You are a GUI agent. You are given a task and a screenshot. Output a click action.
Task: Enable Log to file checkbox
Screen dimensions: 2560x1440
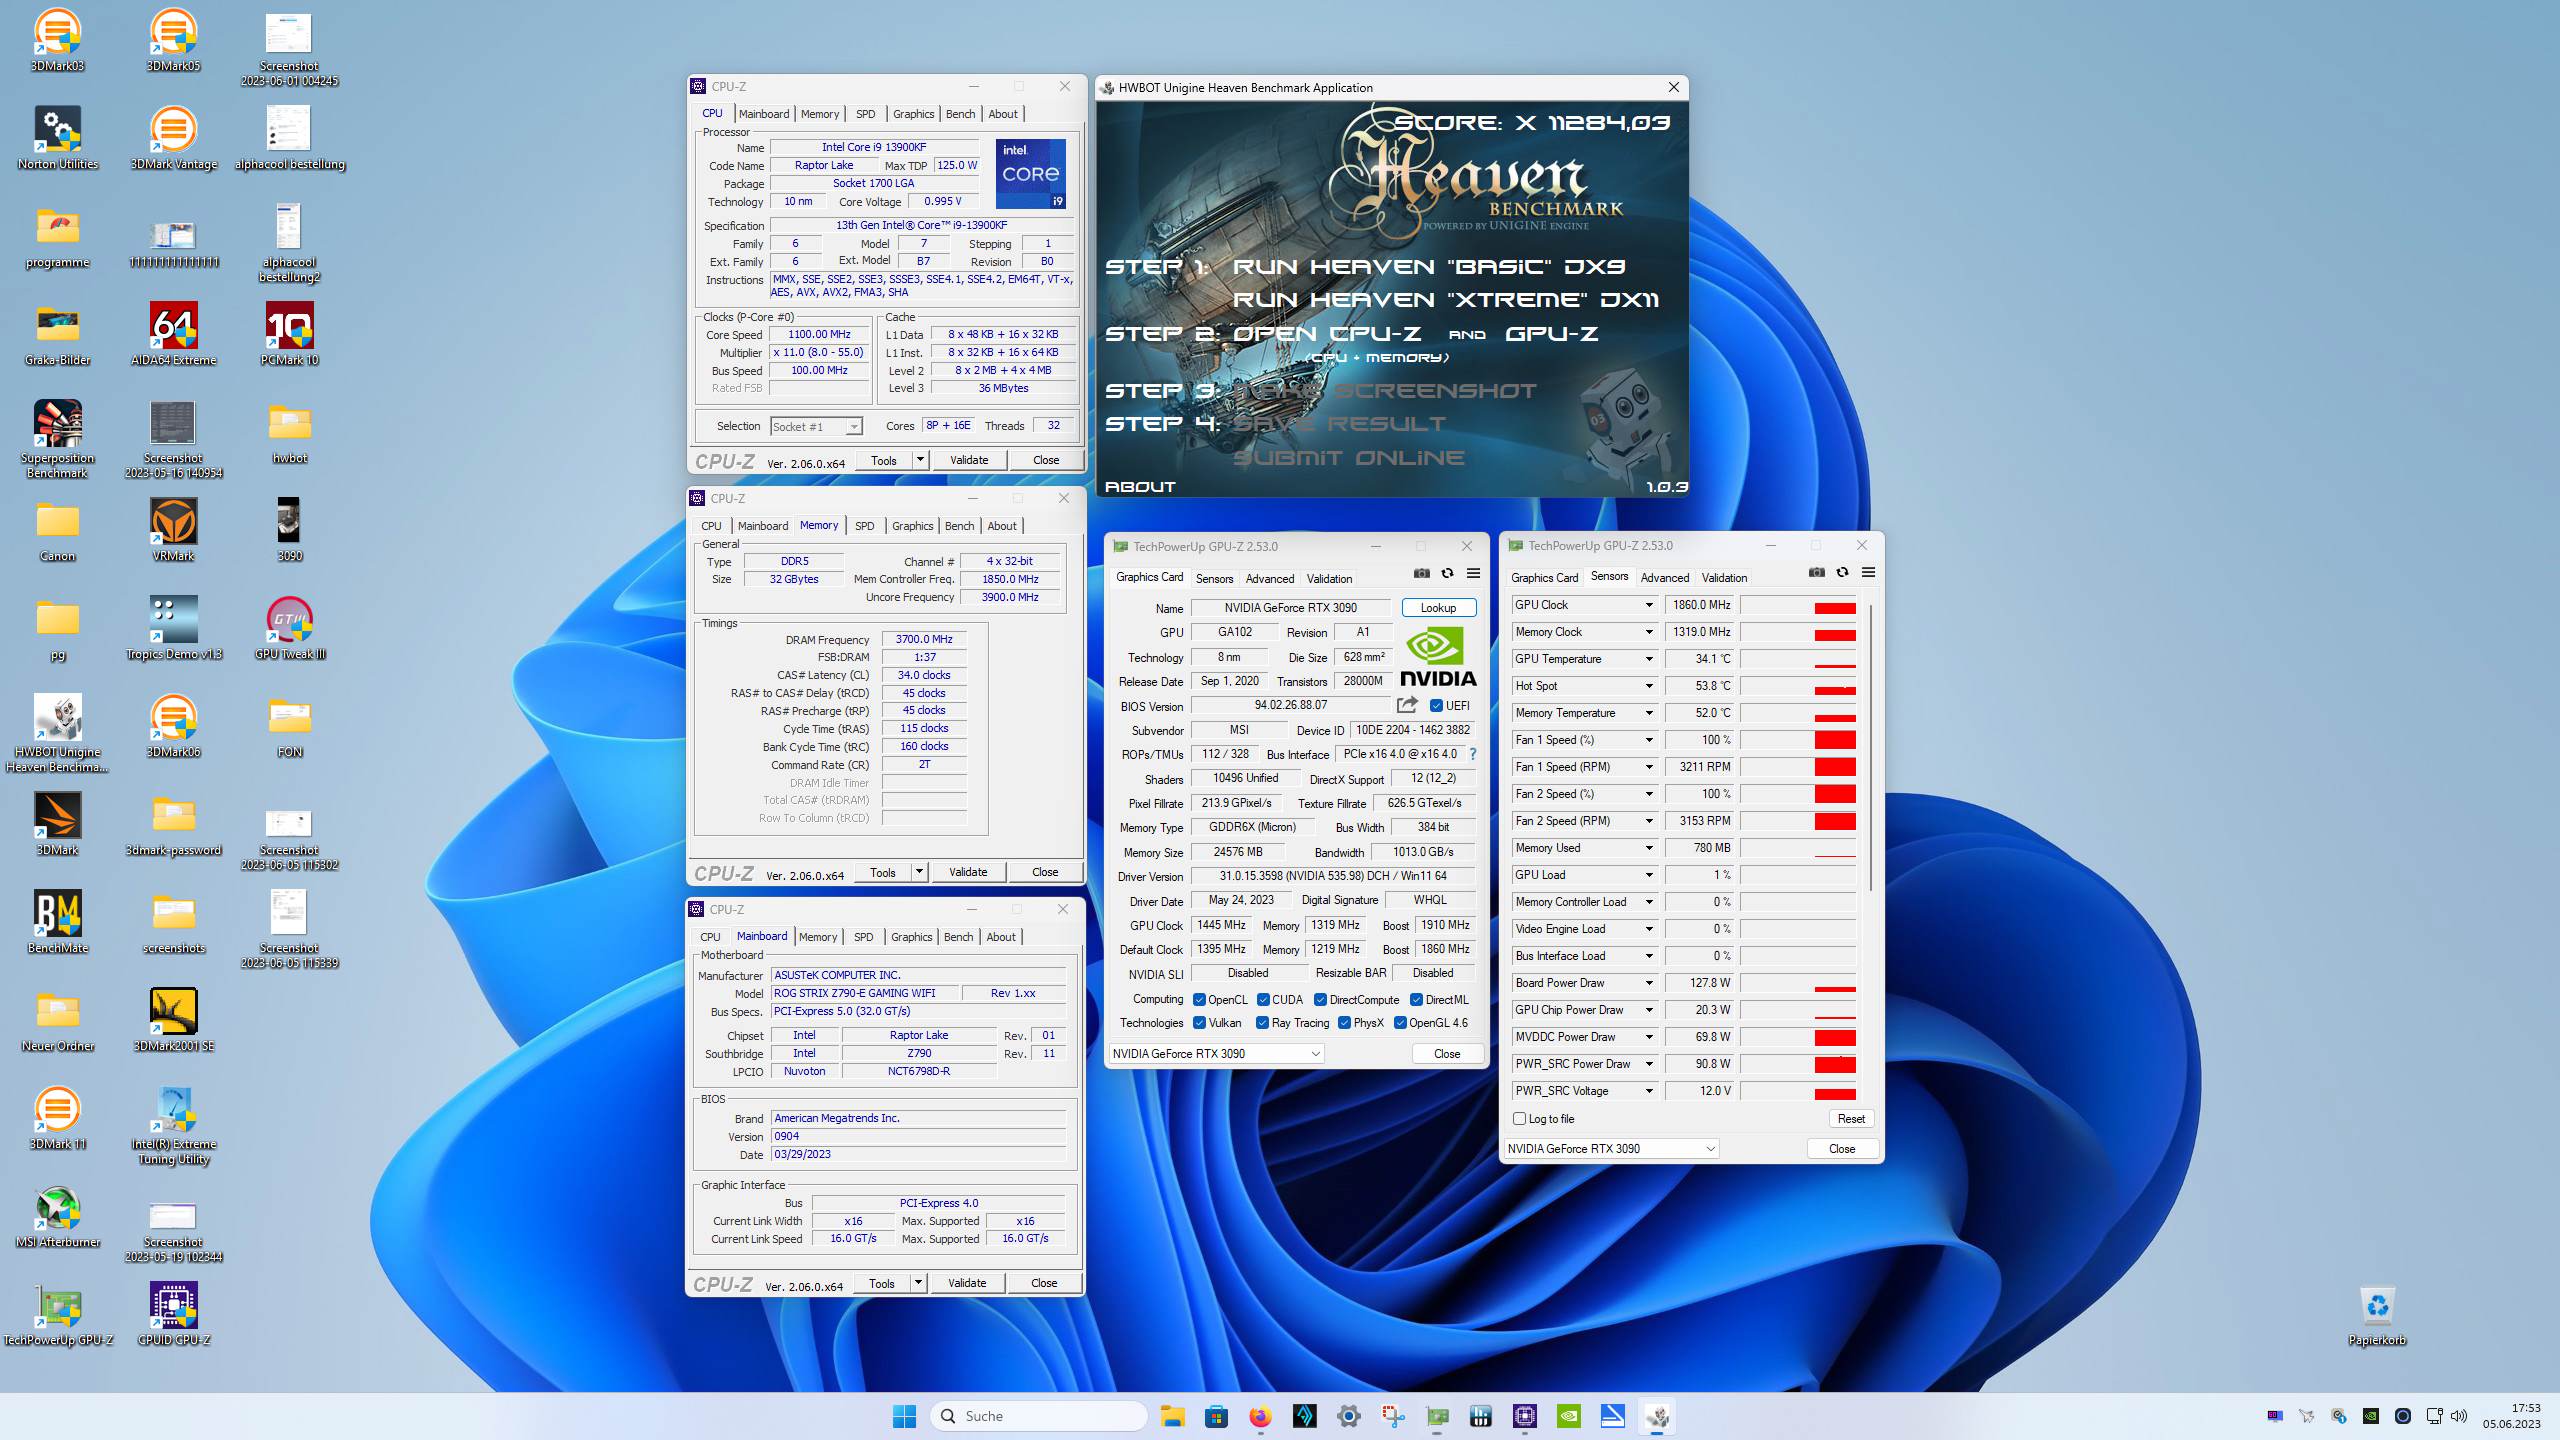click(1520, 1119)
